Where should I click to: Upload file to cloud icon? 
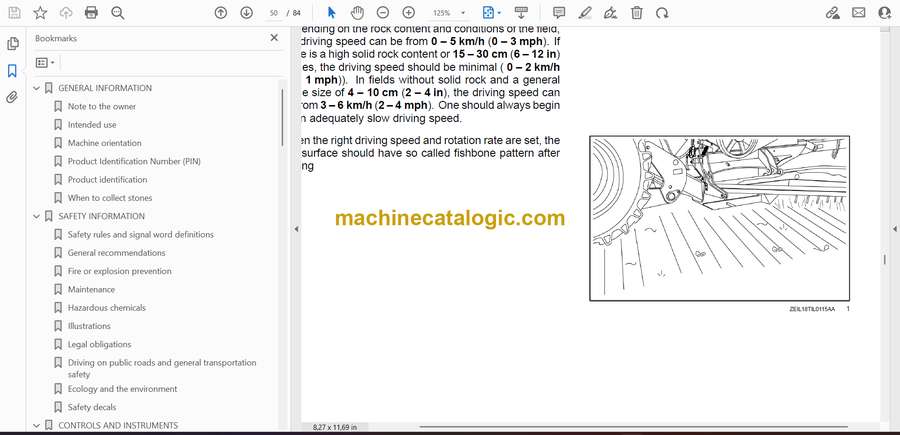click(66, 13)
